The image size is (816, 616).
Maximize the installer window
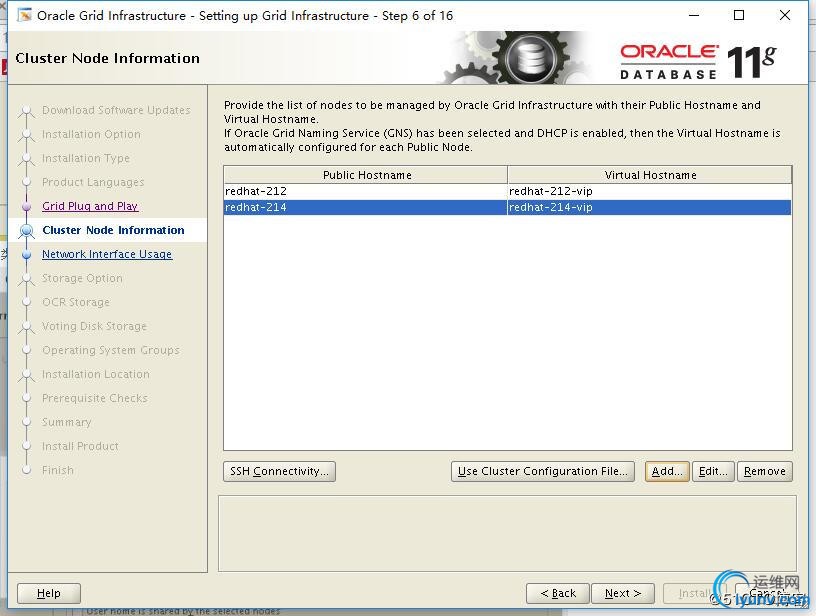738,15
